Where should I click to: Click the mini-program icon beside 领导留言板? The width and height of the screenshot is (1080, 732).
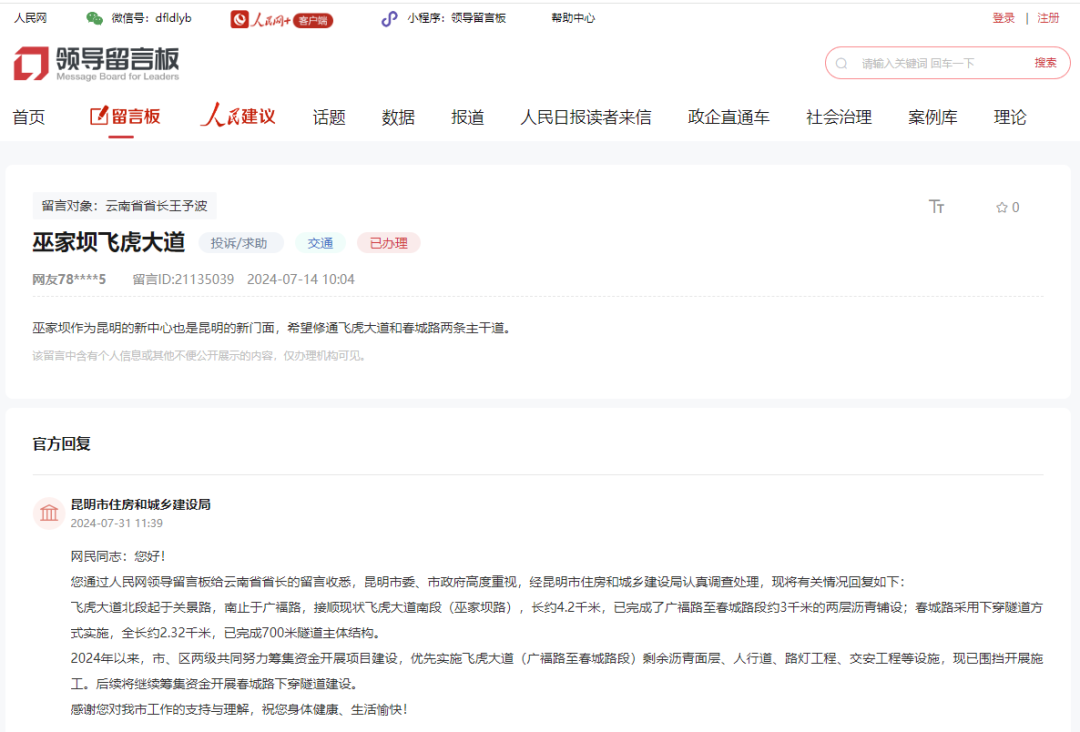[389, 18]
